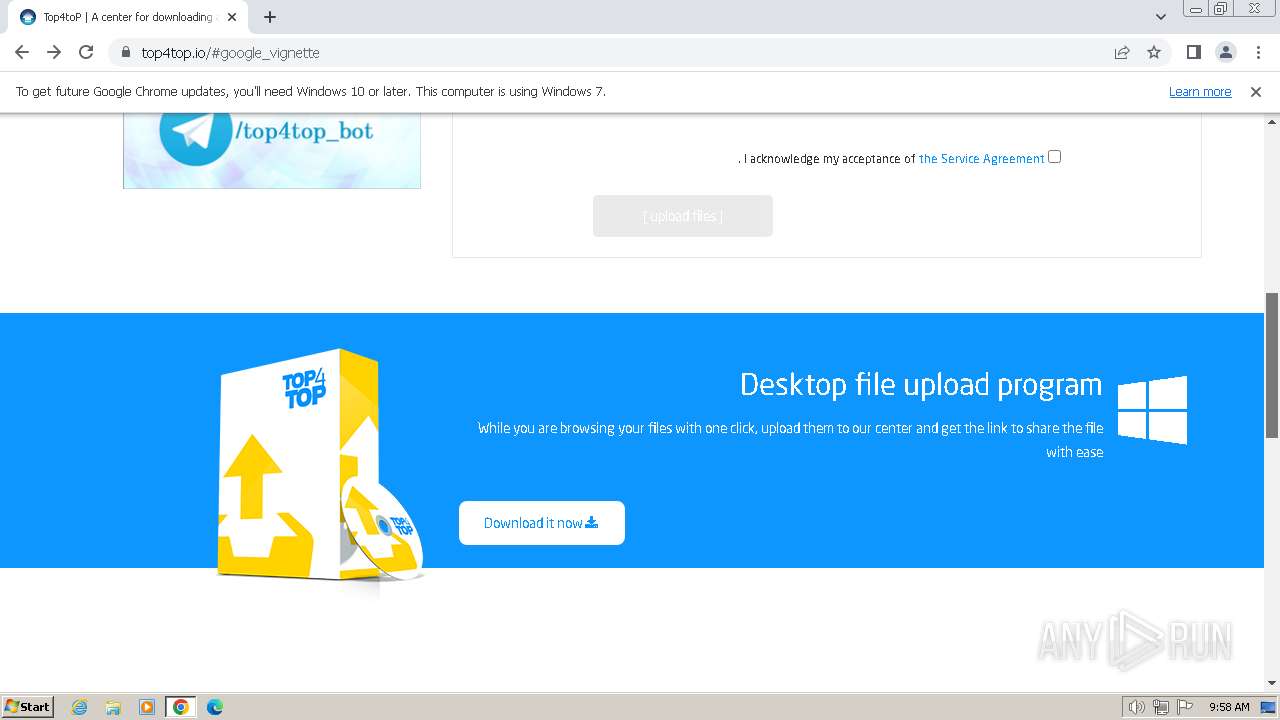Open Windows Media Player from the taskbar
1280x720 pixels.
(x=147, y=707)
